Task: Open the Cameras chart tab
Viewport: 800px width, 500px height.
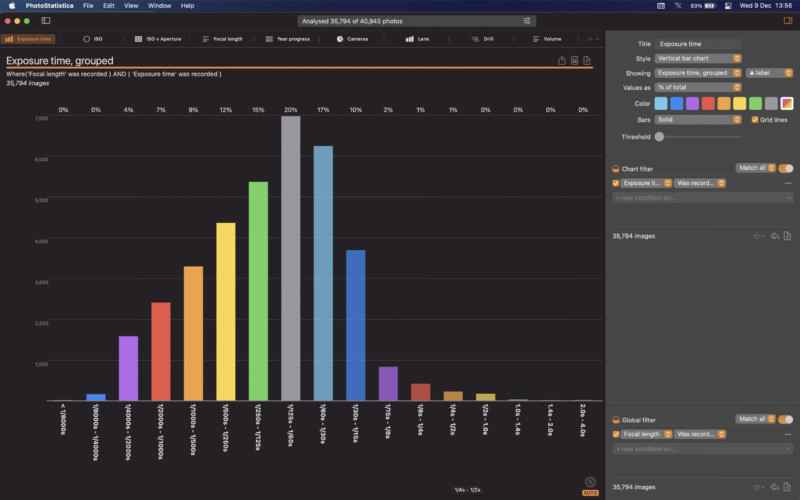Action: click(354, 39)
